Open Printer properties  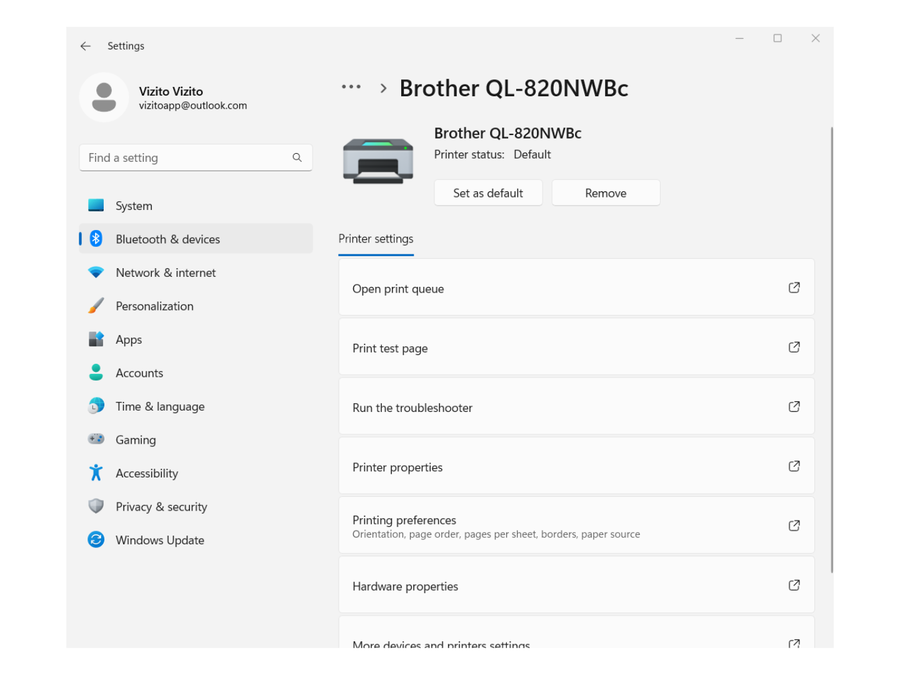[x=576, y=466]
